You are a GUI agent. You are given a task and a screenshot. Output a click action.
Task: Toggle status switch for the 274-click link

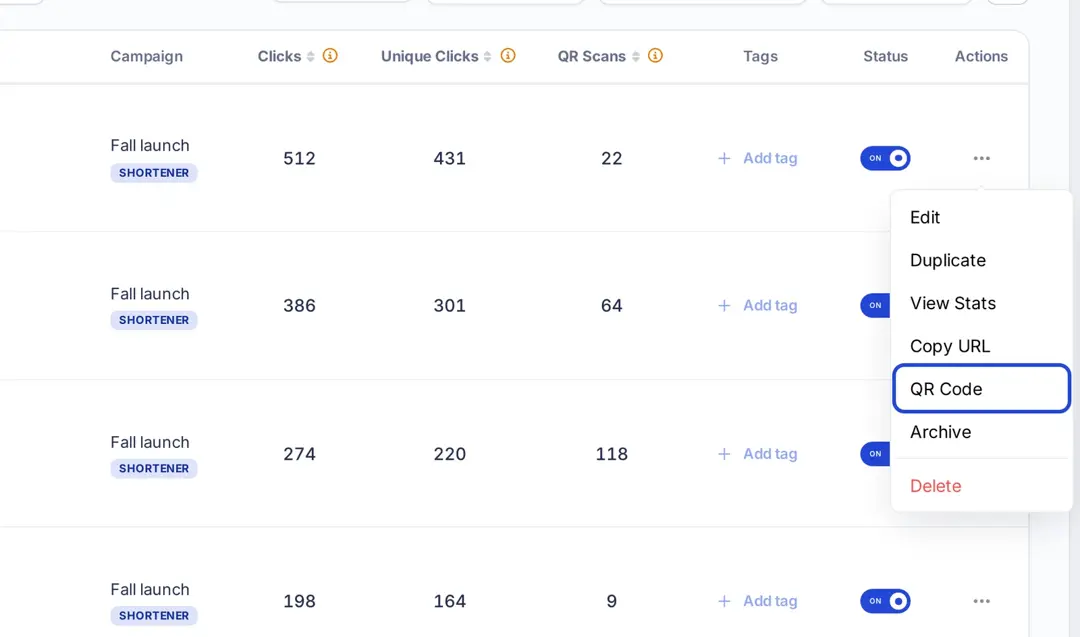875,454
